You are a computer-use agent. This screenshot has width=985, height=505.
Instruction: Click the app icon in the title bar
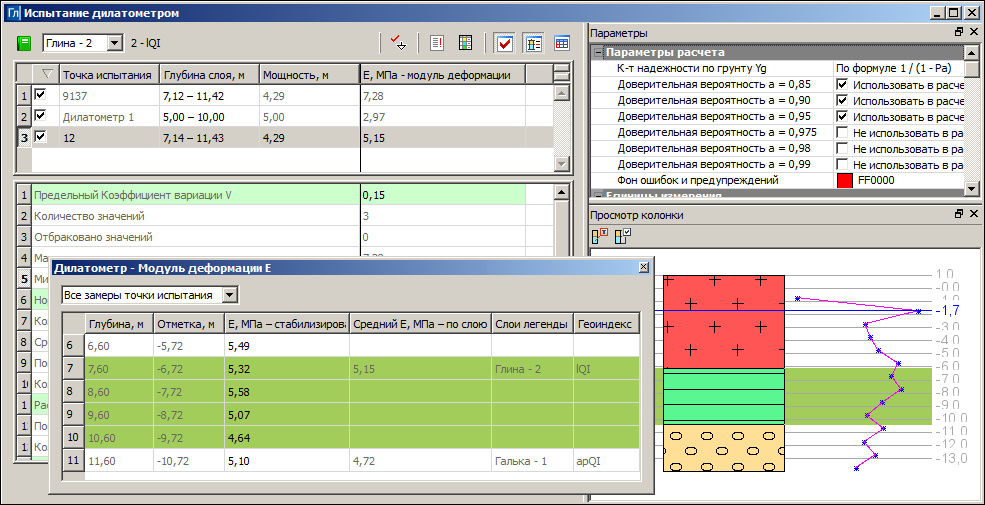point(13,12)
